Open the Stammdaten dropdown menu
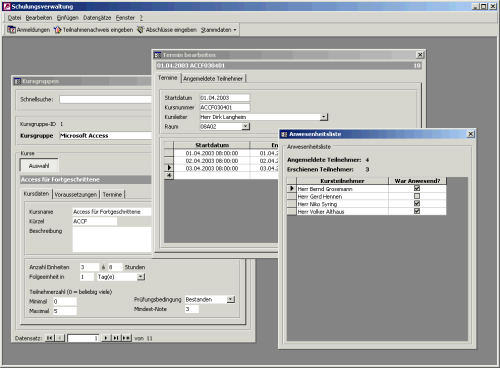Screen dimensions: 500x368 coord(218,30)
